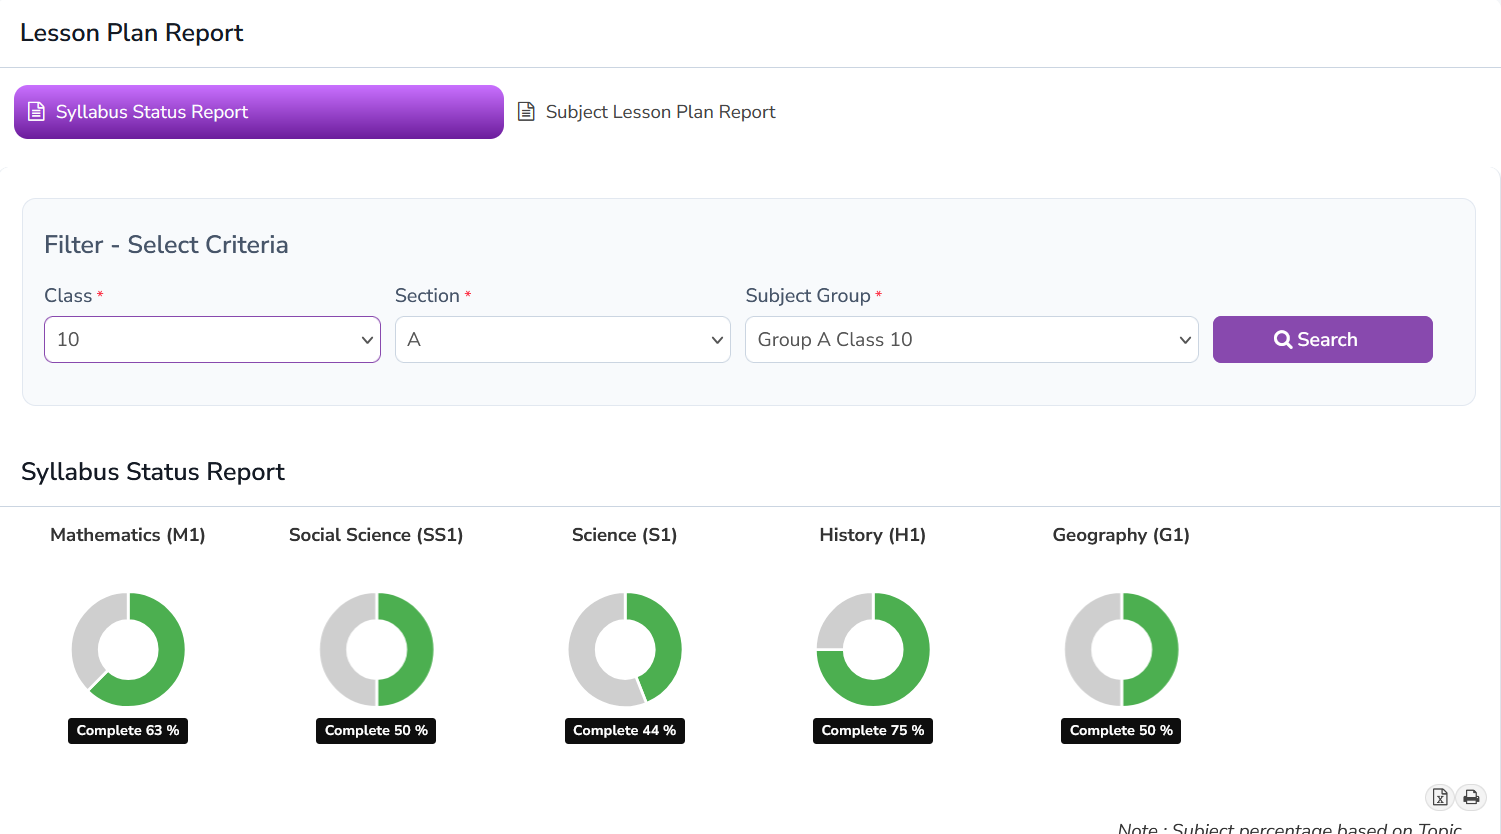
Task: Export report to Excel icon
Action: tap(1439, 797)
